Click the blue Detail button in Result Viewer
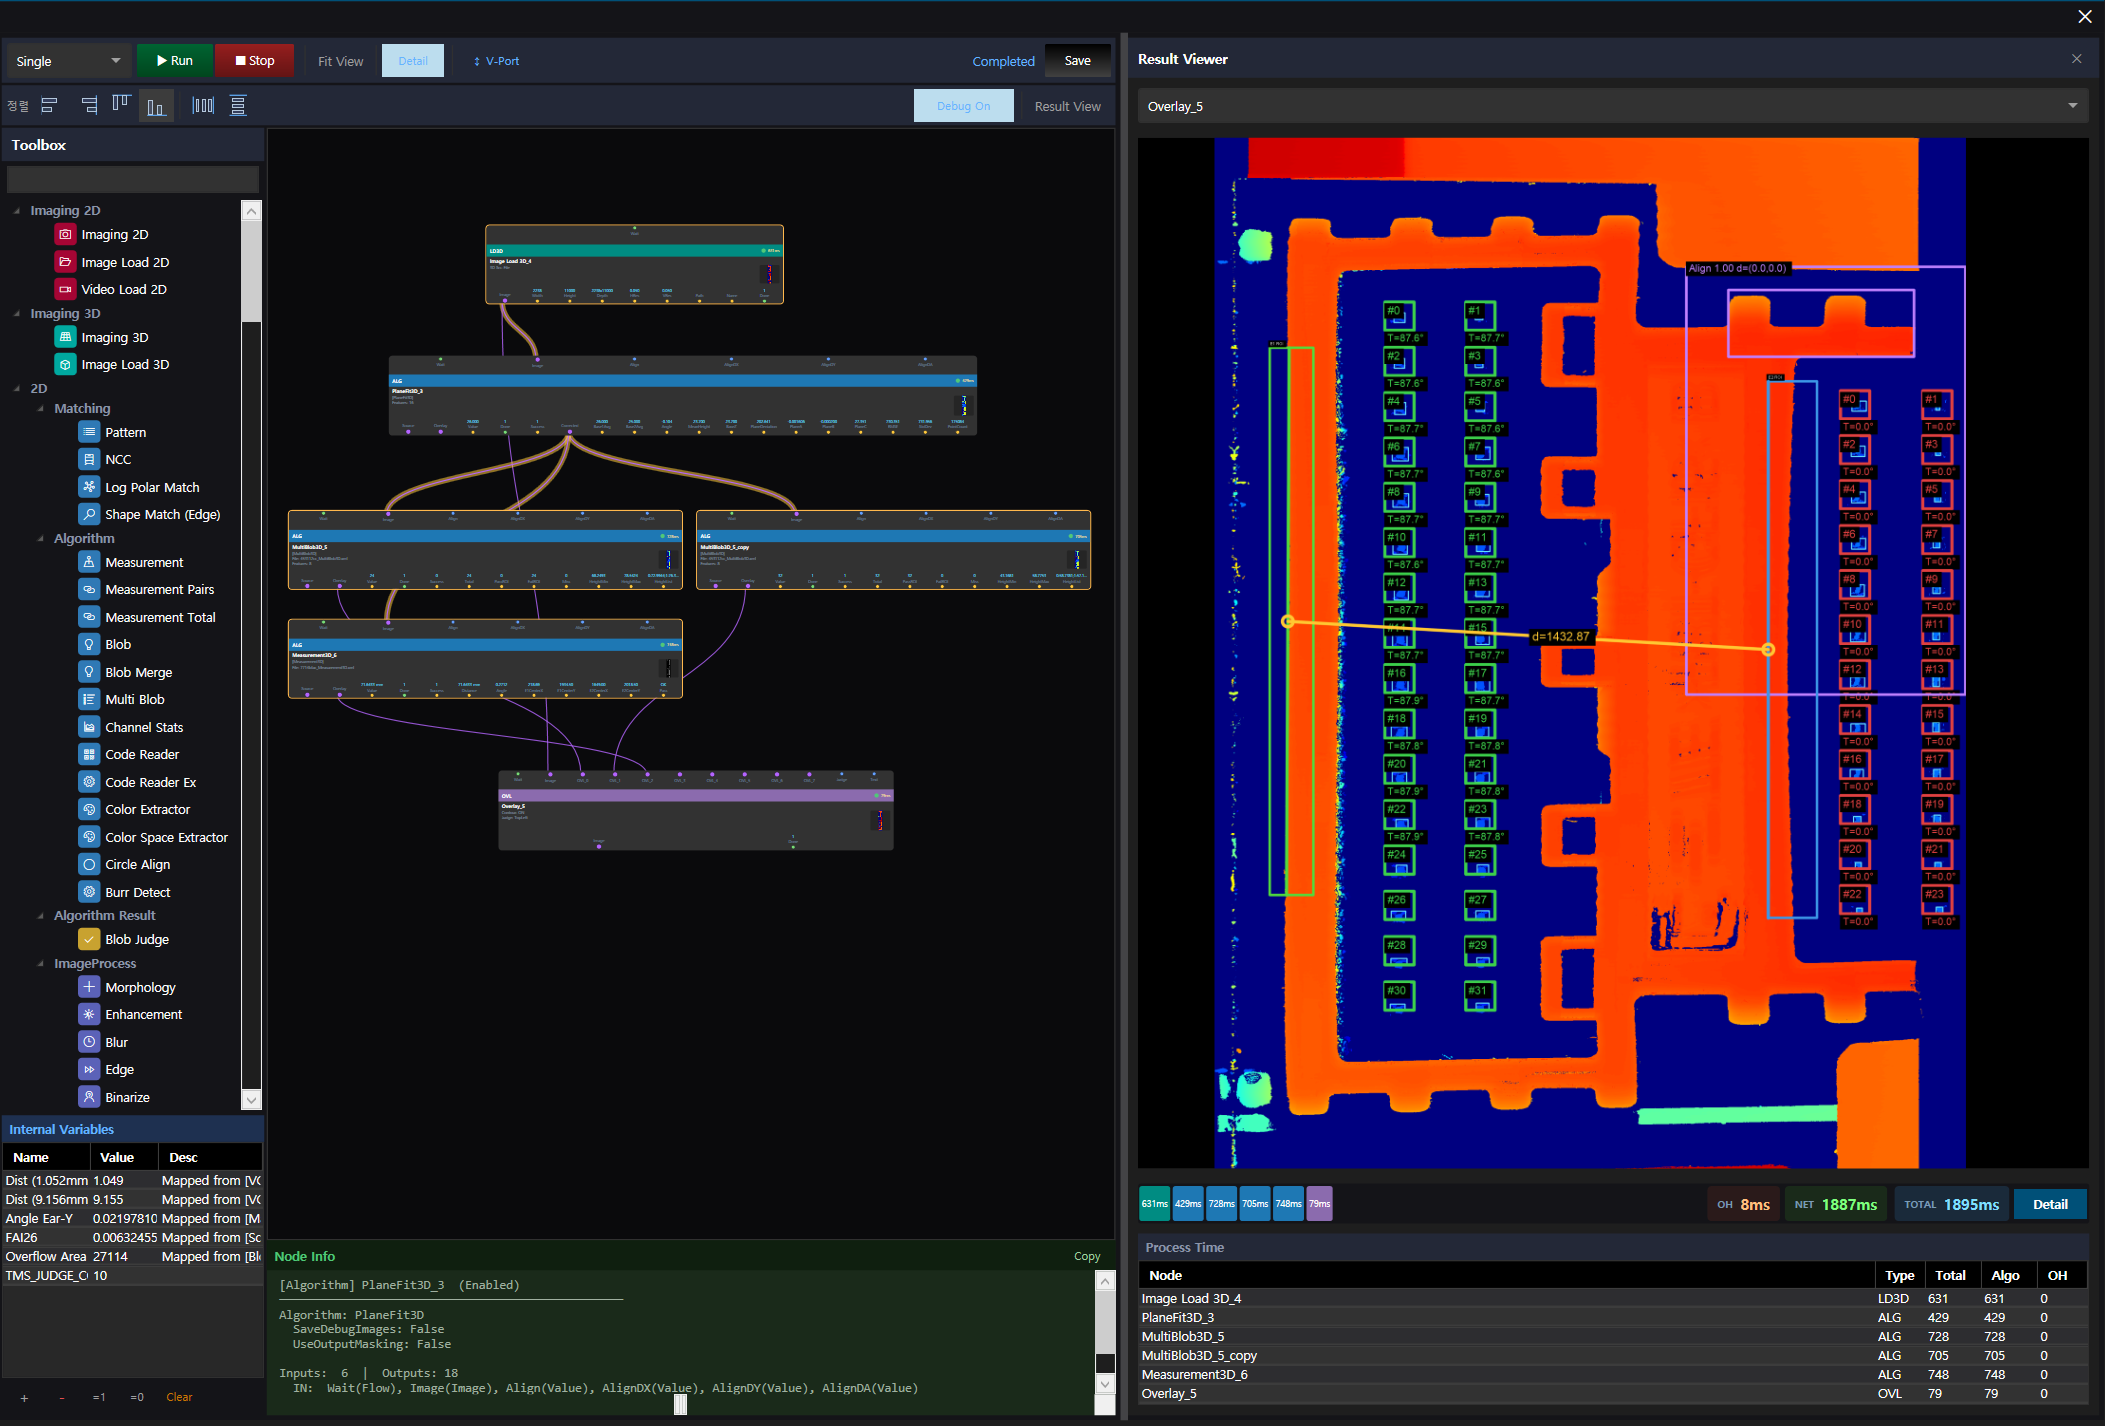This screenshot has width=2105, height=1426. click(2049, 1204)
